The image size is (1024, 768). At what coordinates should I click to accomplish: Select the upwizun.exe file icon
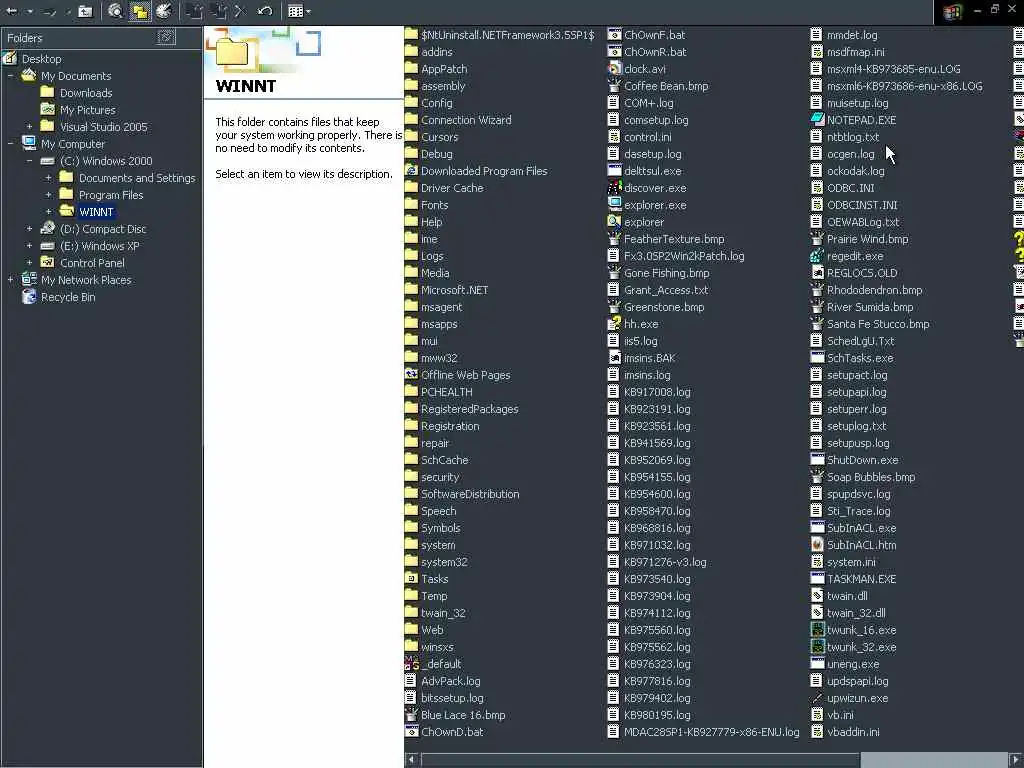pos(817,697)
